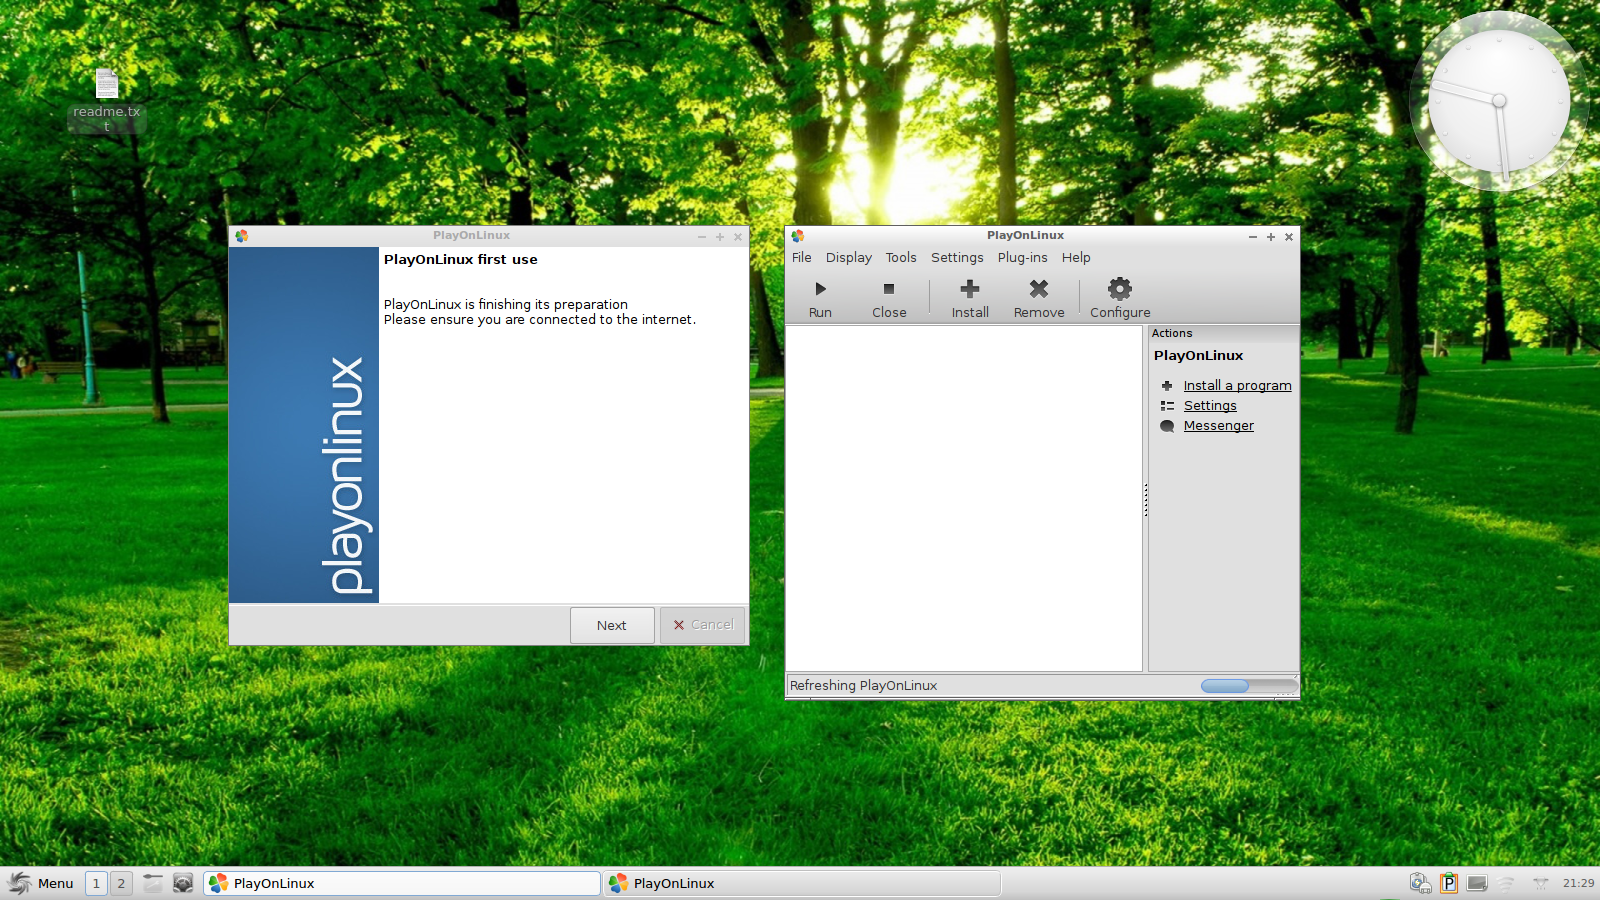Click the Cancel button in the wizard
Image resolution: width=1600 pixels, height=900 pixels.
tap(703, 626)
